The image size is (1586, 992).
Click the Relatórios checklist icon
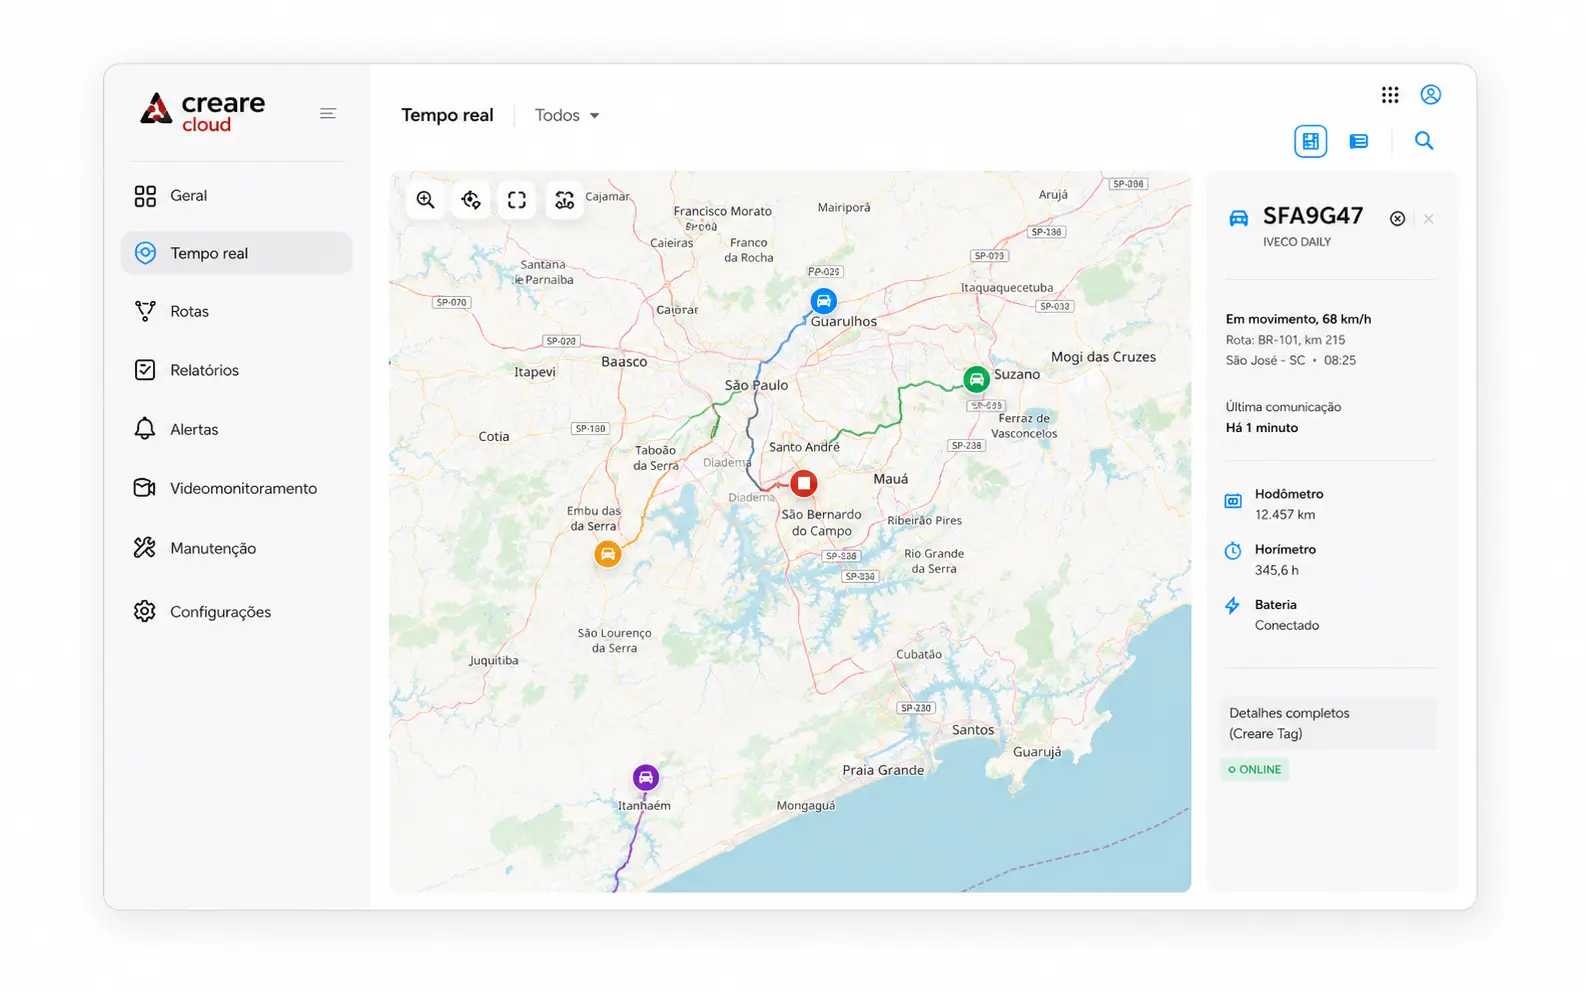coord(145,370)
